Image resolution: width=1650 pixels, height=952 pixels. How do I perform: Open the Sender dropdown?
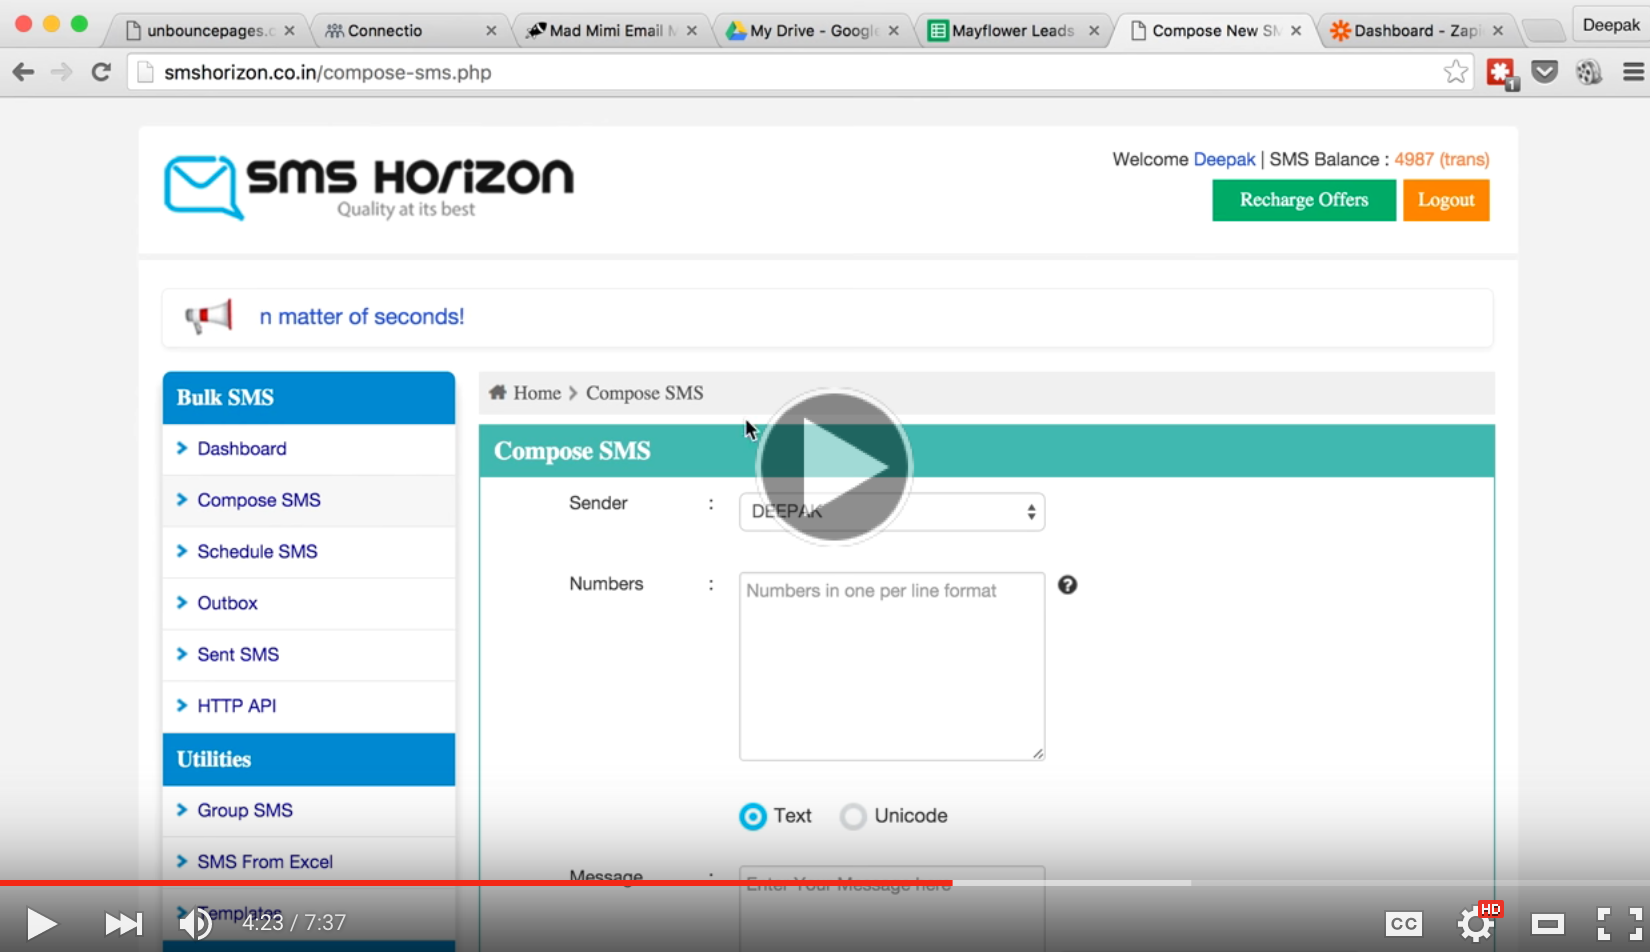[x=892, y=512]
